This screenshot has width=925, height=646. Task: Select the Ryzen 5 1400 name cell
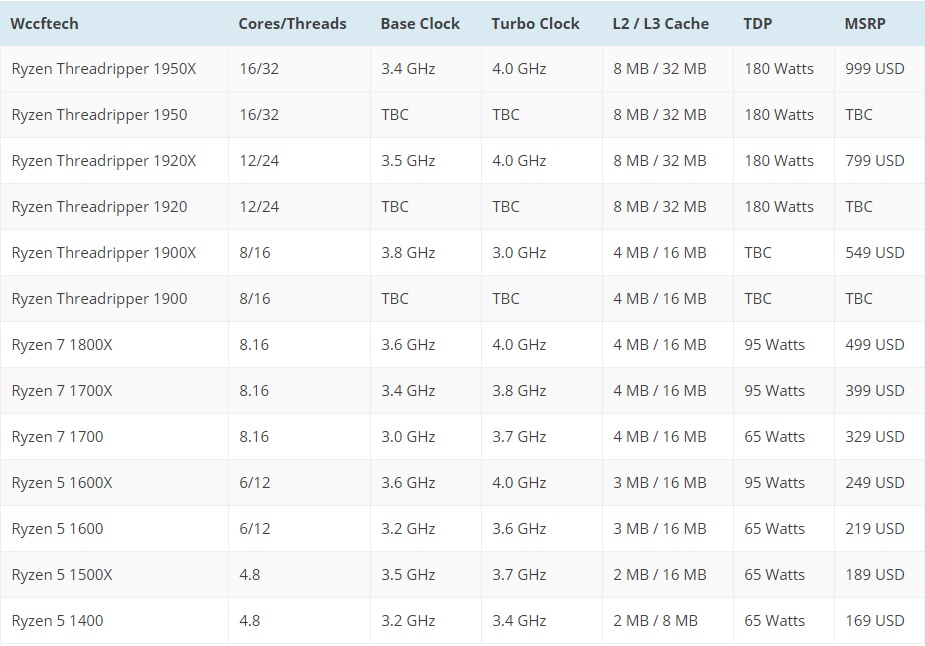click(57, 621)
